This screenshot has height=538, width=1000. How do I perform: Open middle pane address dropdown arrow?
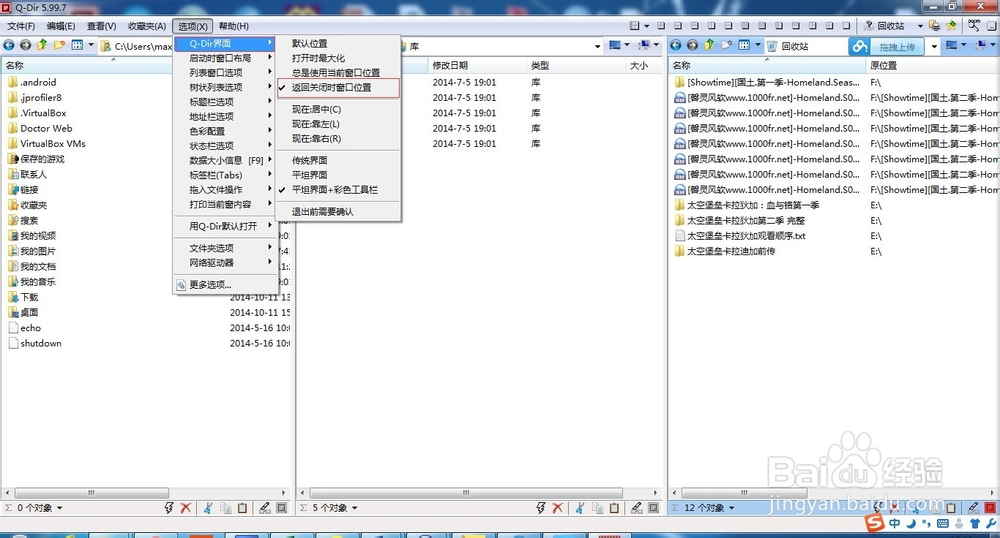[x=598, y=46]
